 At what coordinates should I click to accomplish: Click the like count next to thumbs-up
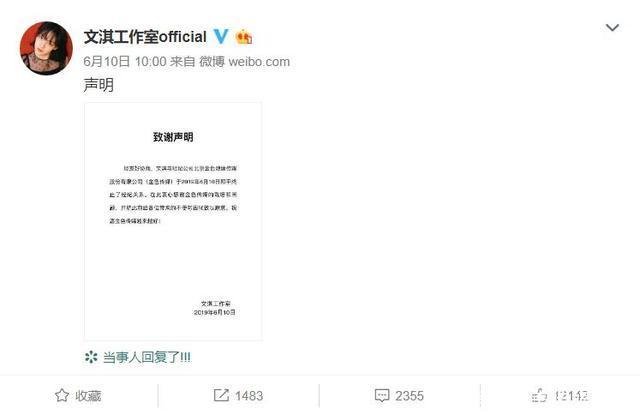pyautogui.click(x=571, y=395)
